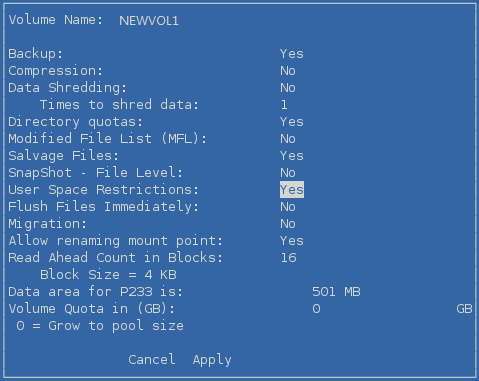Screen dimensions: 479x381
Task: Select Times to shred data value
Action: coord(284,105)
